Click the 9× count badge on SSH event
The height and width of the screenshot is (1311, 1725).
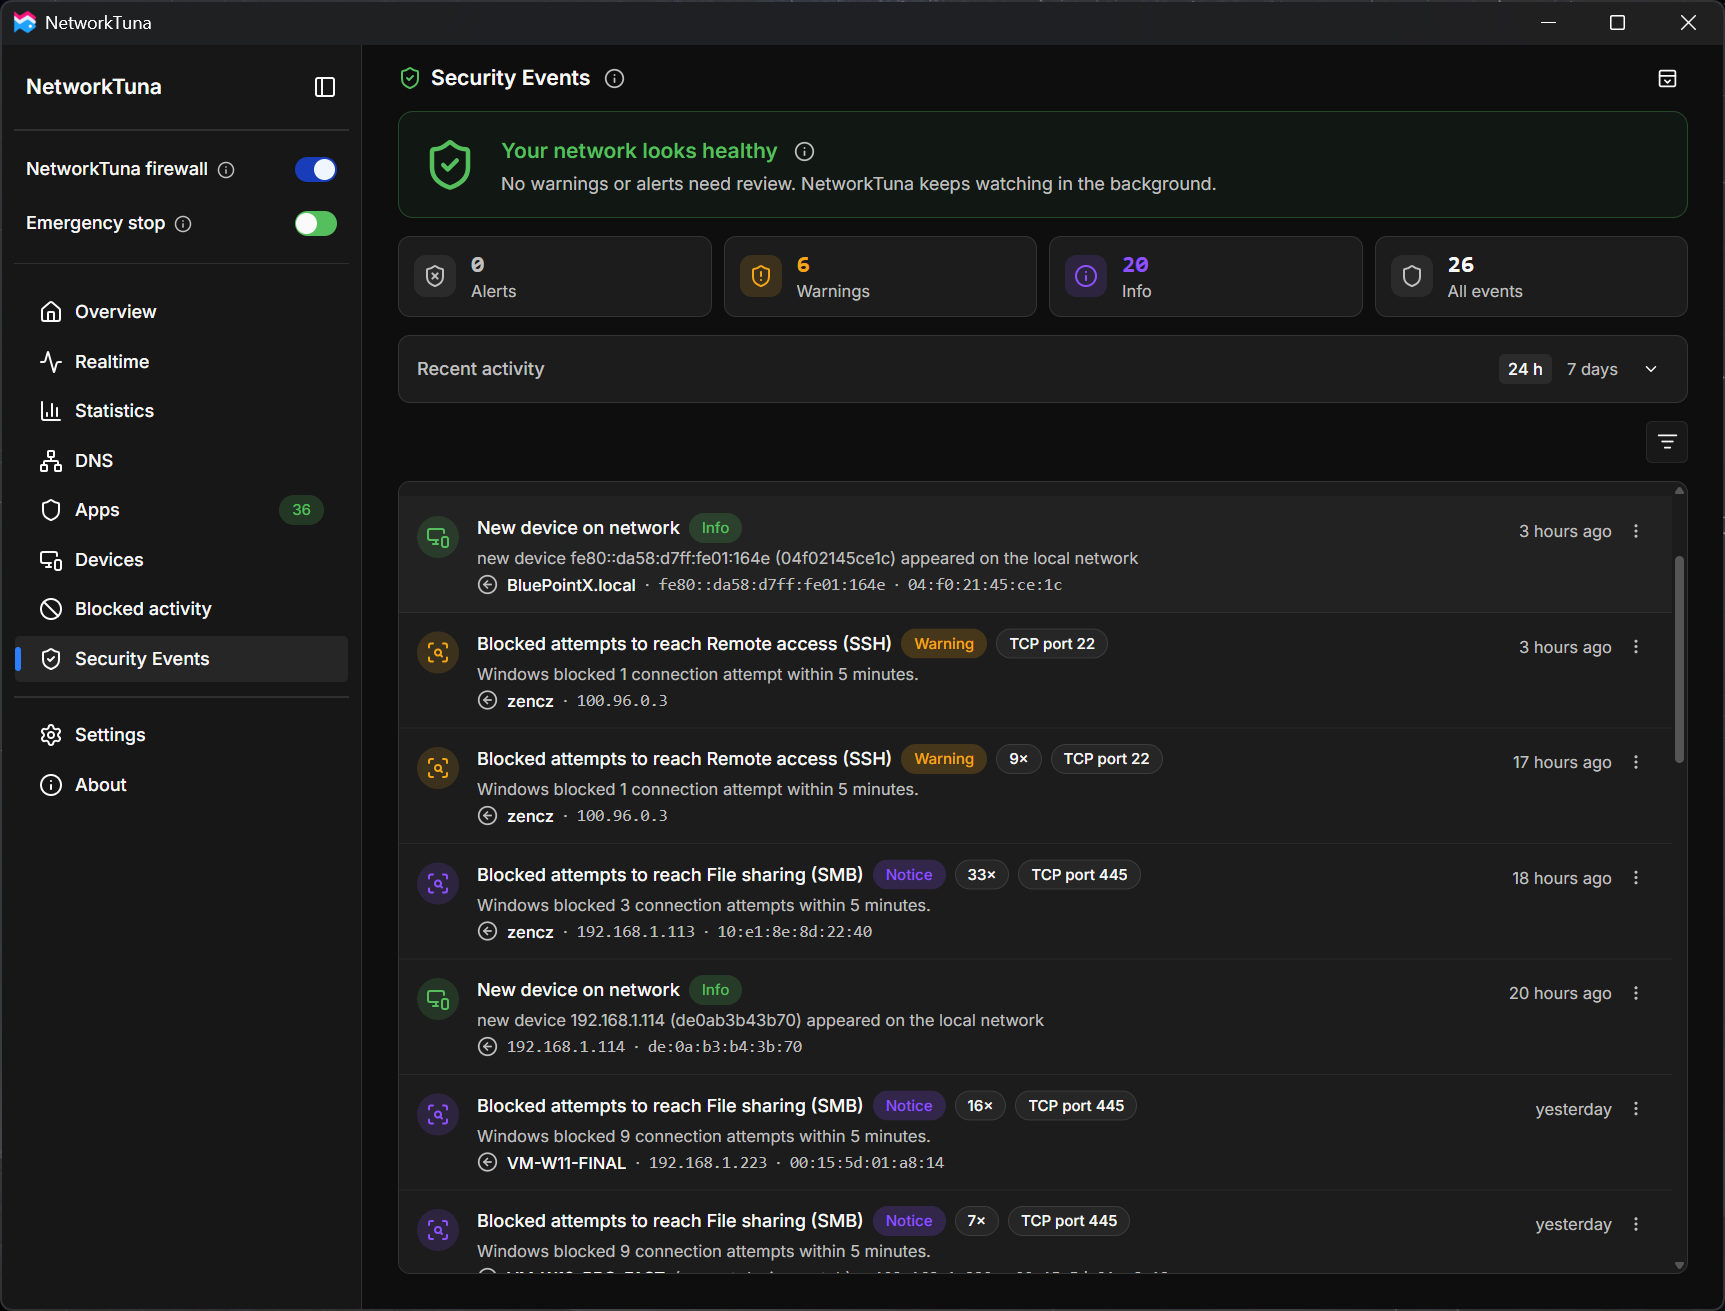pyautogui.click(x=1018, y=759)
